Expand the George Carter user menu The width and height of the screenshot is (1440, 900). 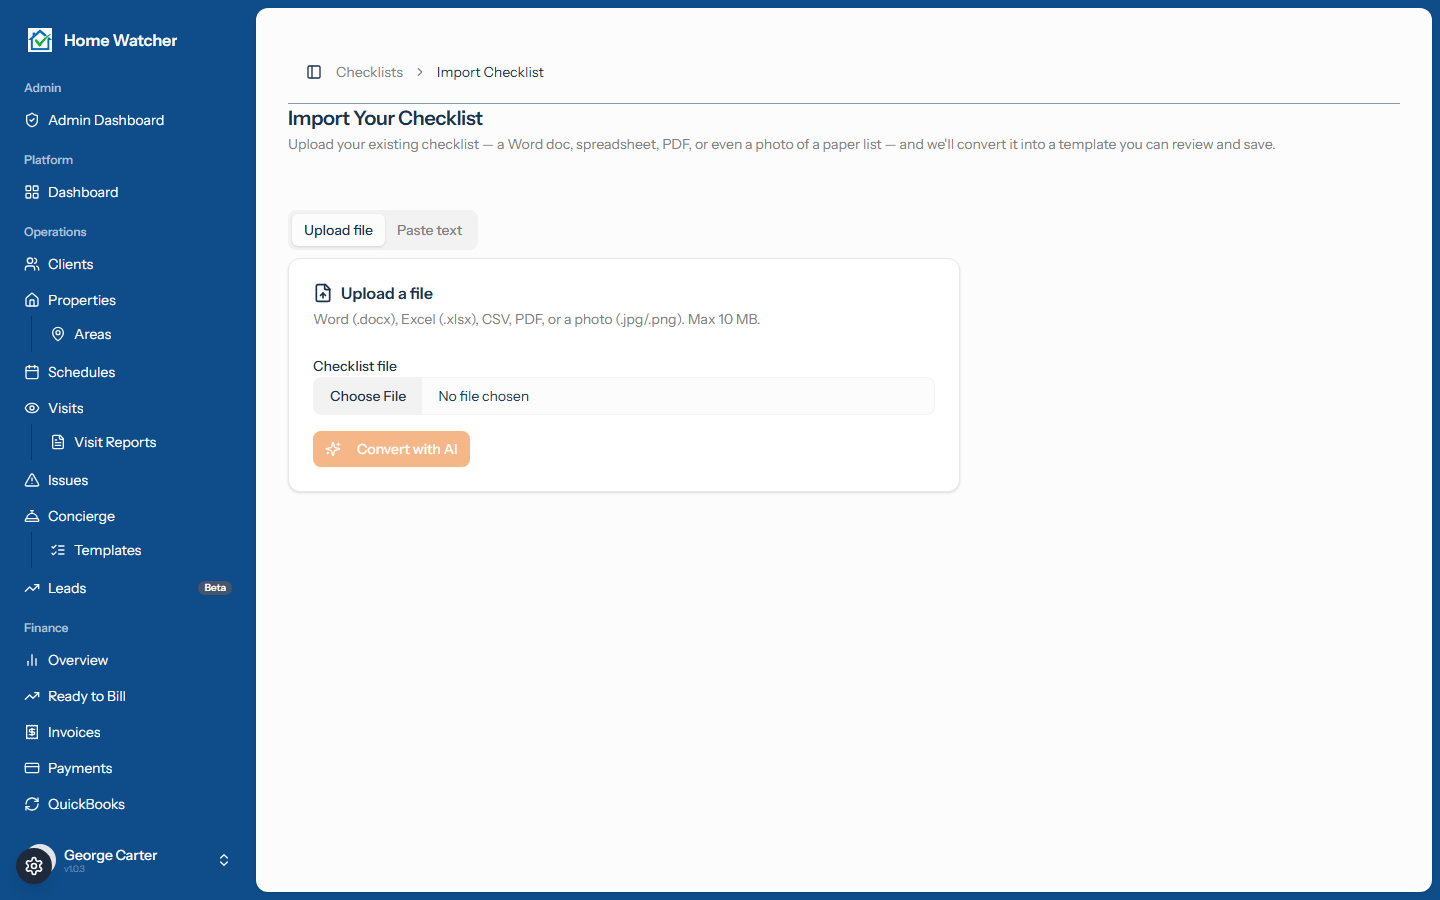[224, 860]
